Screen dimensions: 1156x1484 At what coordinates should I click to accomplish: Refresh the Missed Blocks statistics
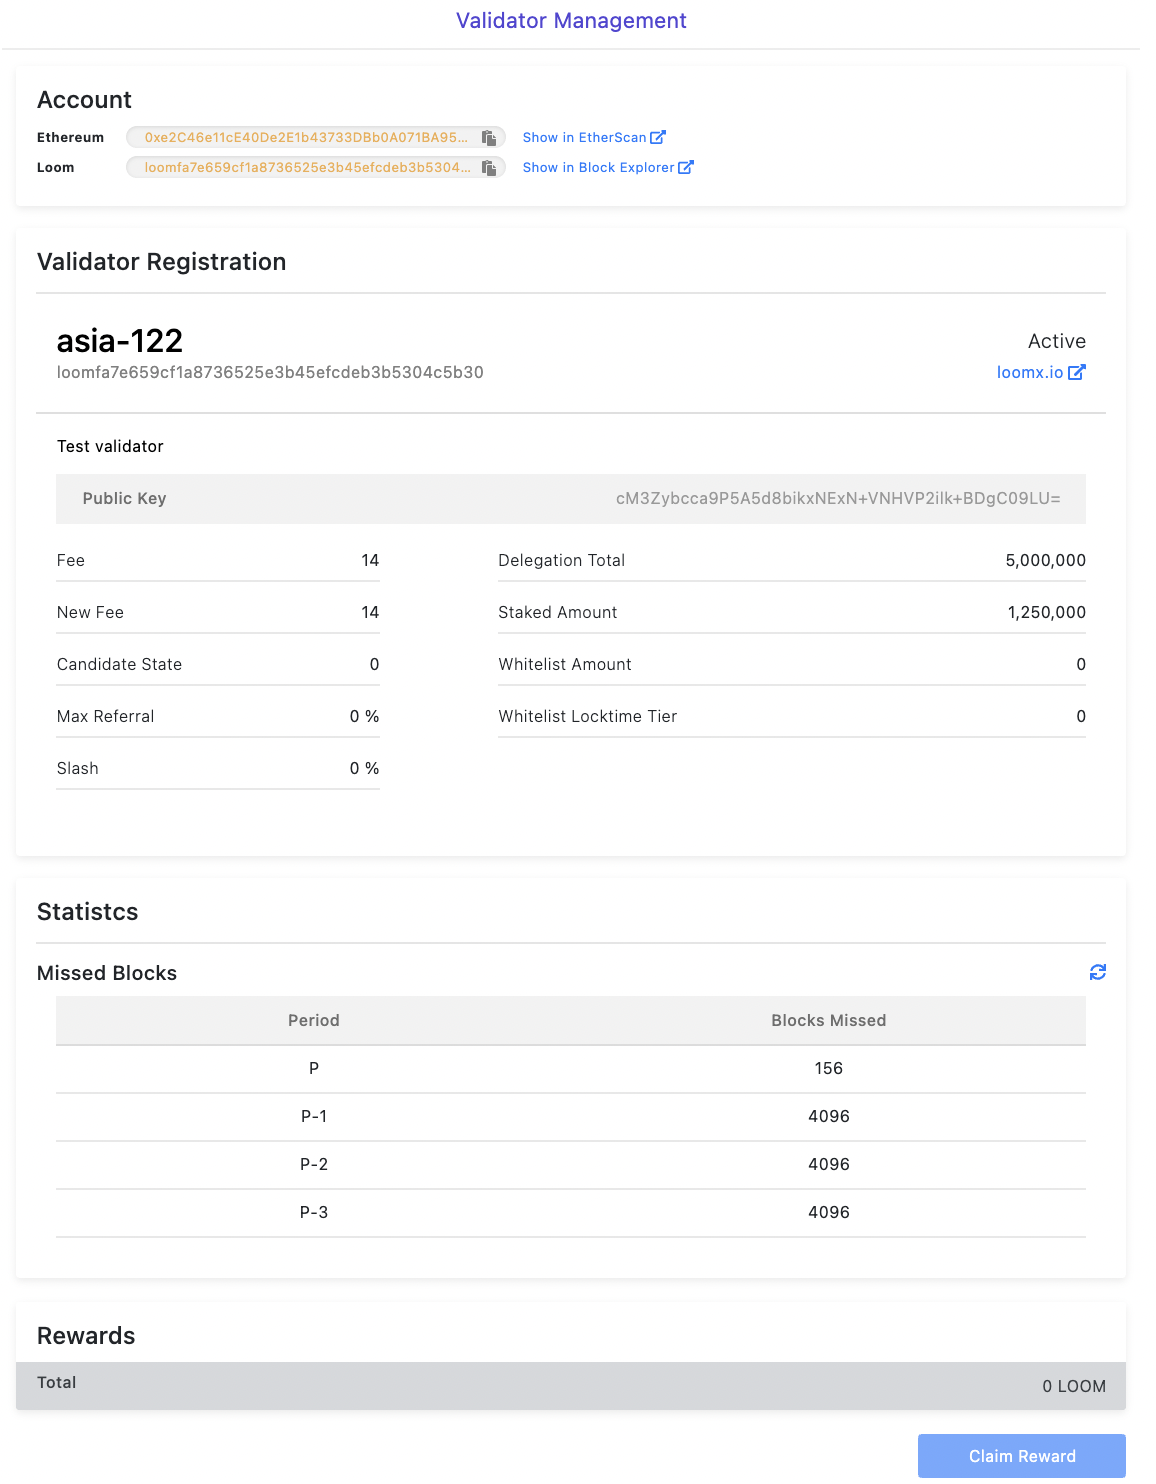1097,971
